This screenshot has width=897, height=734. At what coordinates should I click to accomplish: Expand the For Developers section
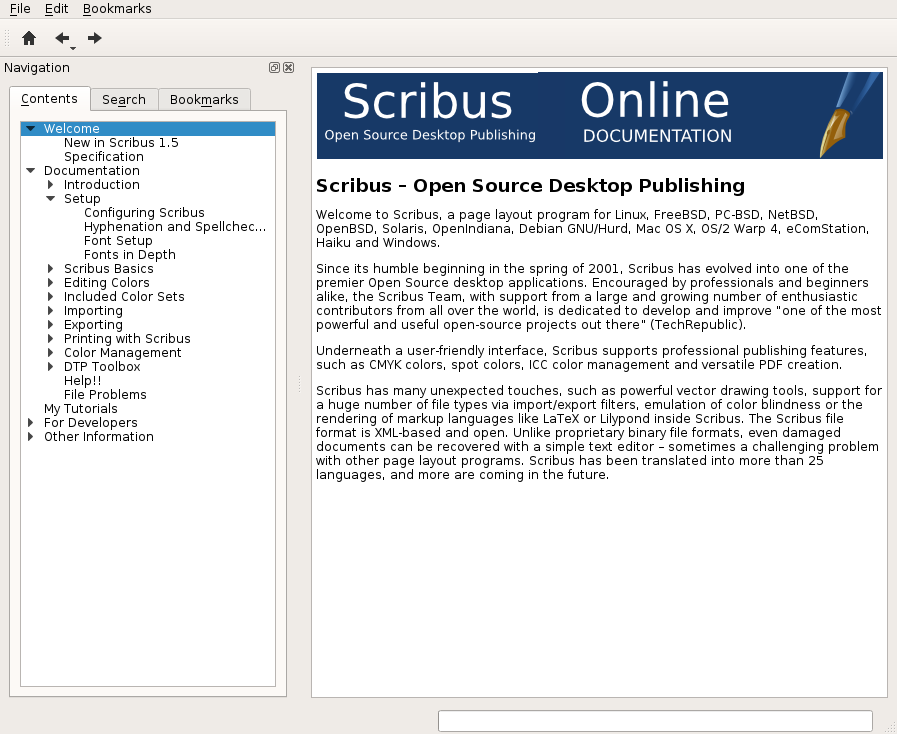(x=31, y=423)
